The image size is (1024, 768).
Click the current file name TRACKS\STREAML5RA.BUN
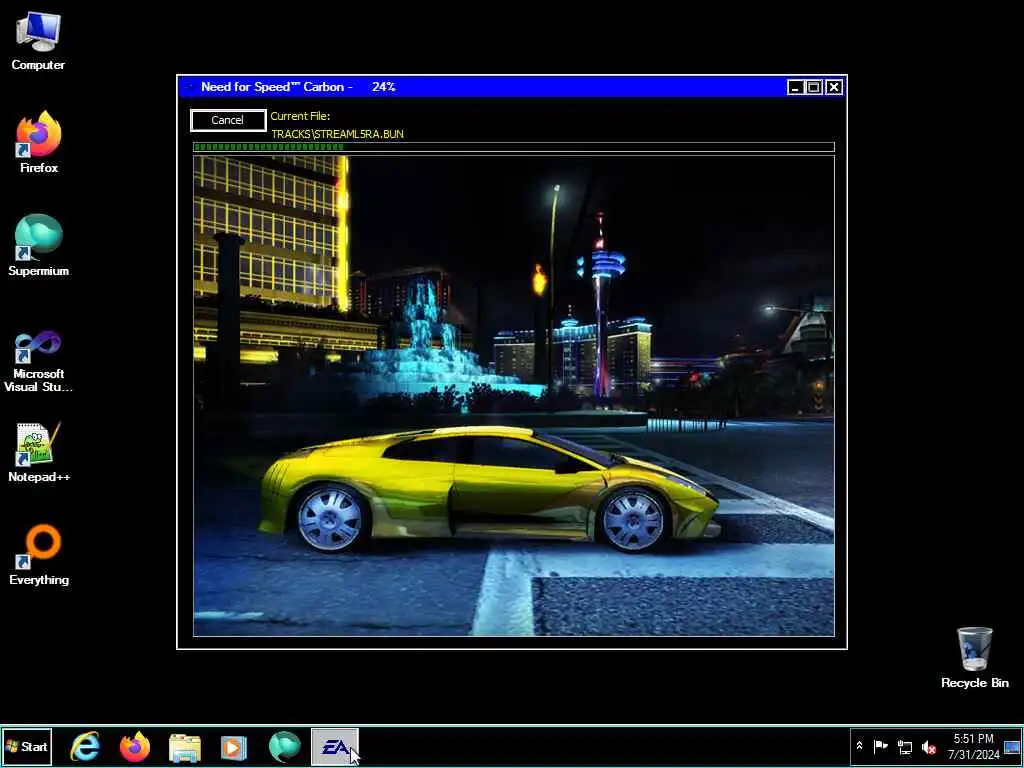pyautogui.click(x=337, y=134)
